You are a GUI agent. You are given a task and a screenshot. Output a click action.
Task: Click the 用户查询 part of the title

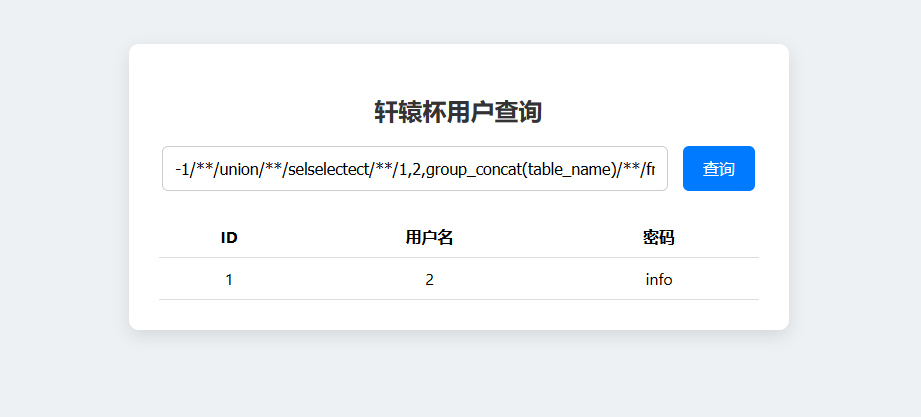(494, 112)
